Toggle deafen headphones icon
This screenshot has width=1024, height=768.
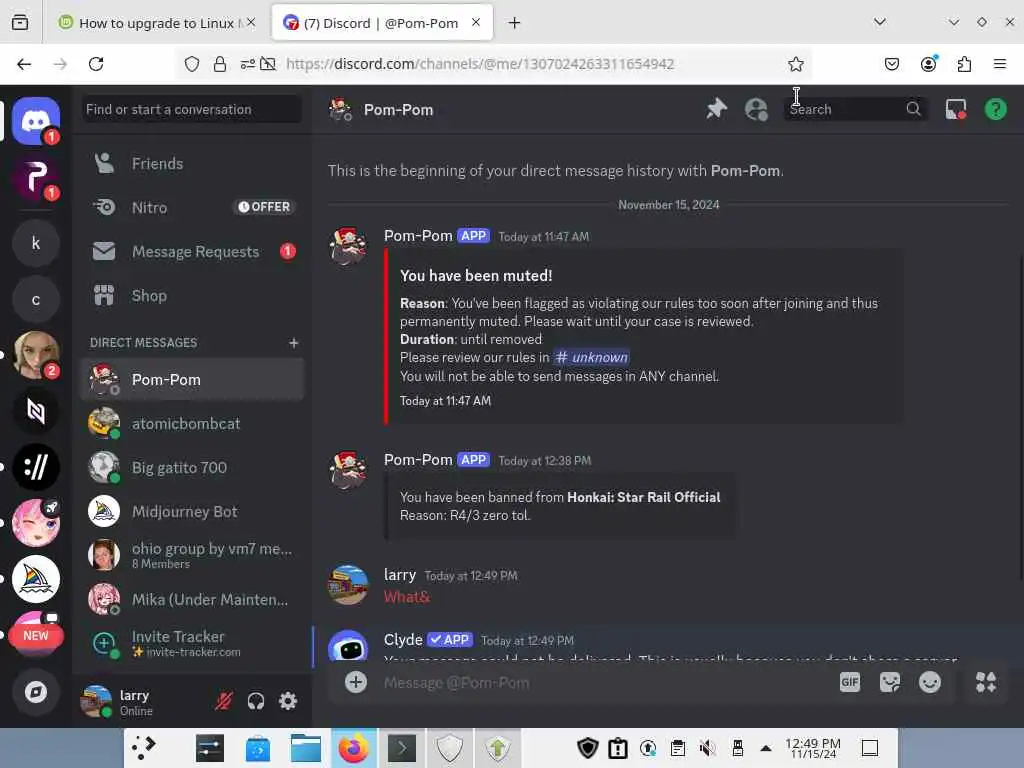[256, 701]
